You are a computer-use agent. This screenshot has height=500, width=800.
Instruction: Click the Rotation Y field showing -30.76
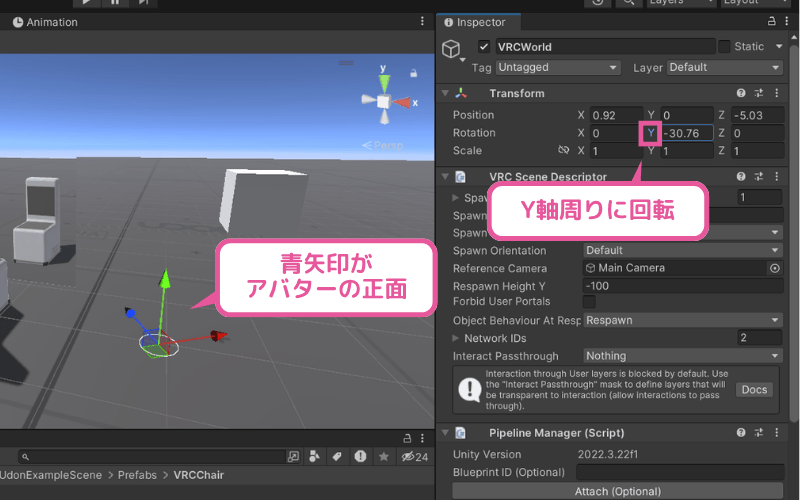(687, 133)
